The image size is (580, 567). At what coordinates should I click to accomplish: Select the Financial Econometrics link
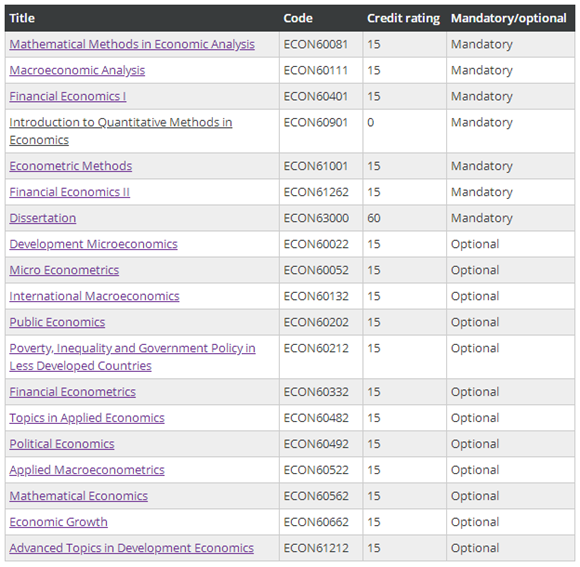click(72, 392)
